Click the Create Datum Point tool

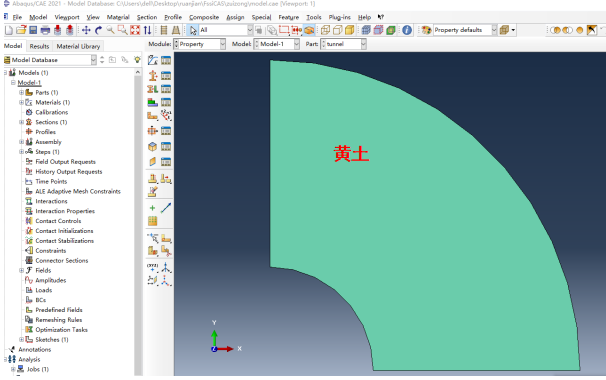[x=153, y=208]
